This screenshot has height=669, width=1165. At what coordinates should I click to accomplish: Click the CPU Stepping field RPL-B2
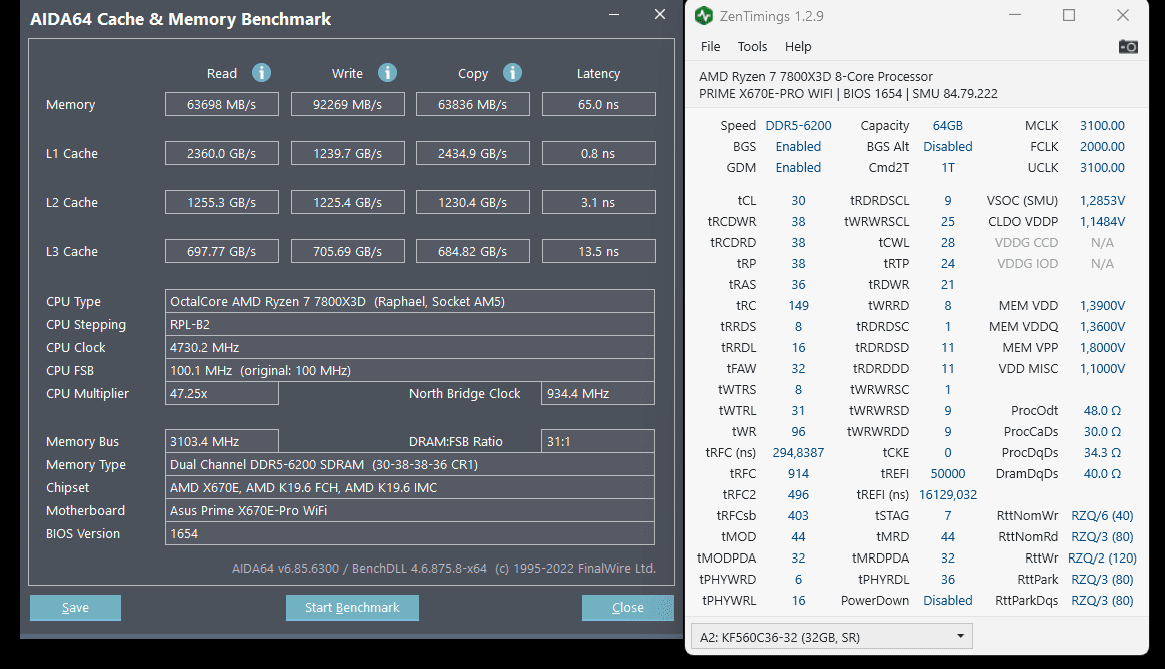click(x=409, y=324)
